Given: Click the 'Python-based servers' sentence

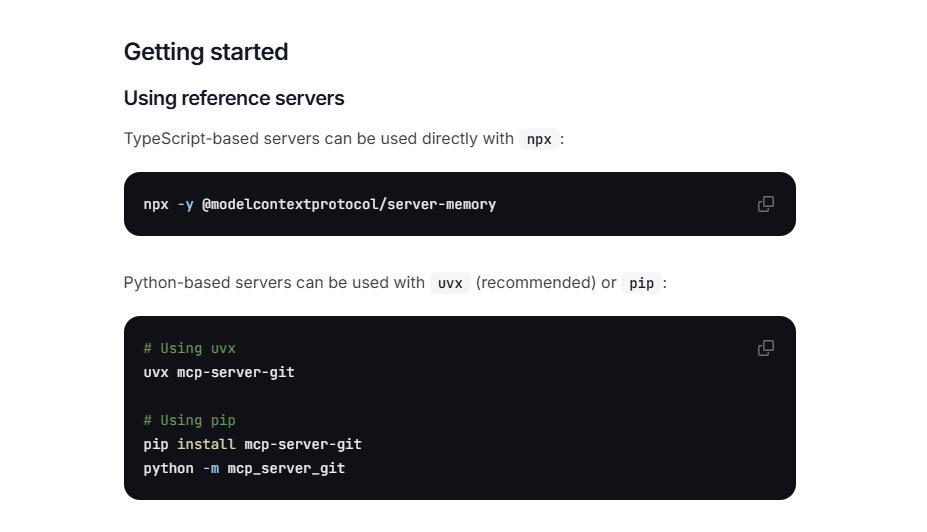Looking at the screenshot, I should 396,283.
